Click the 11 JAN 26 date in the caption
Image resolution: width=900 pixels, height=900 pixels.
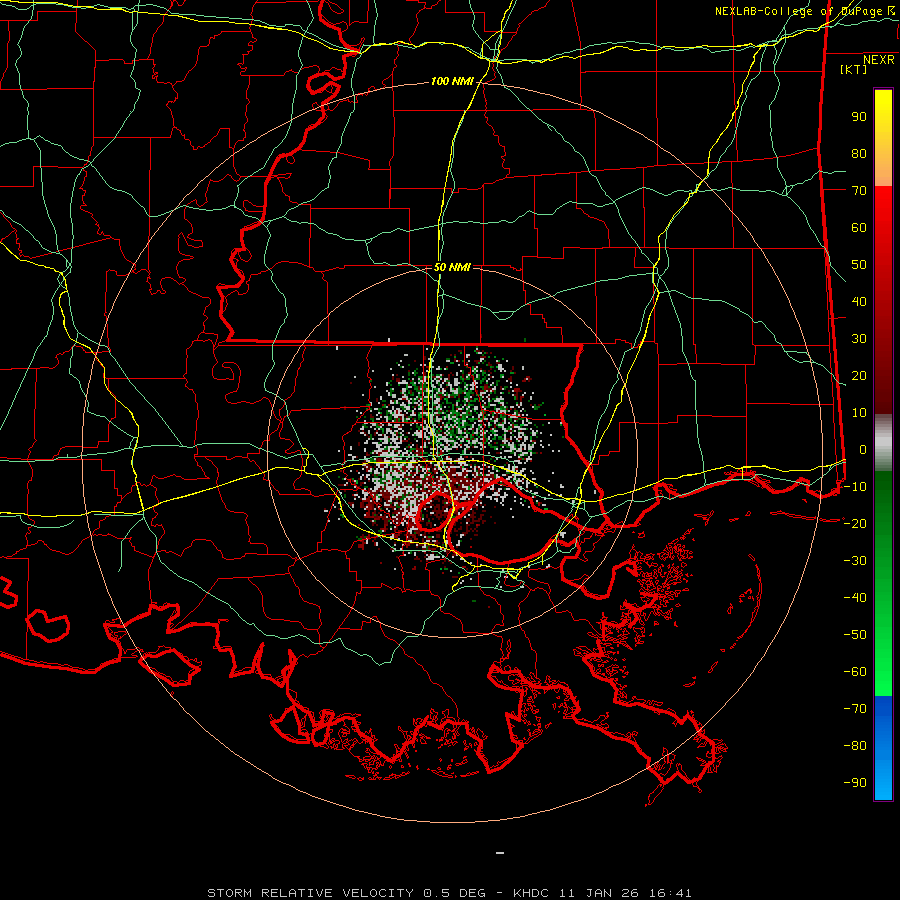[x=599, y=893]
